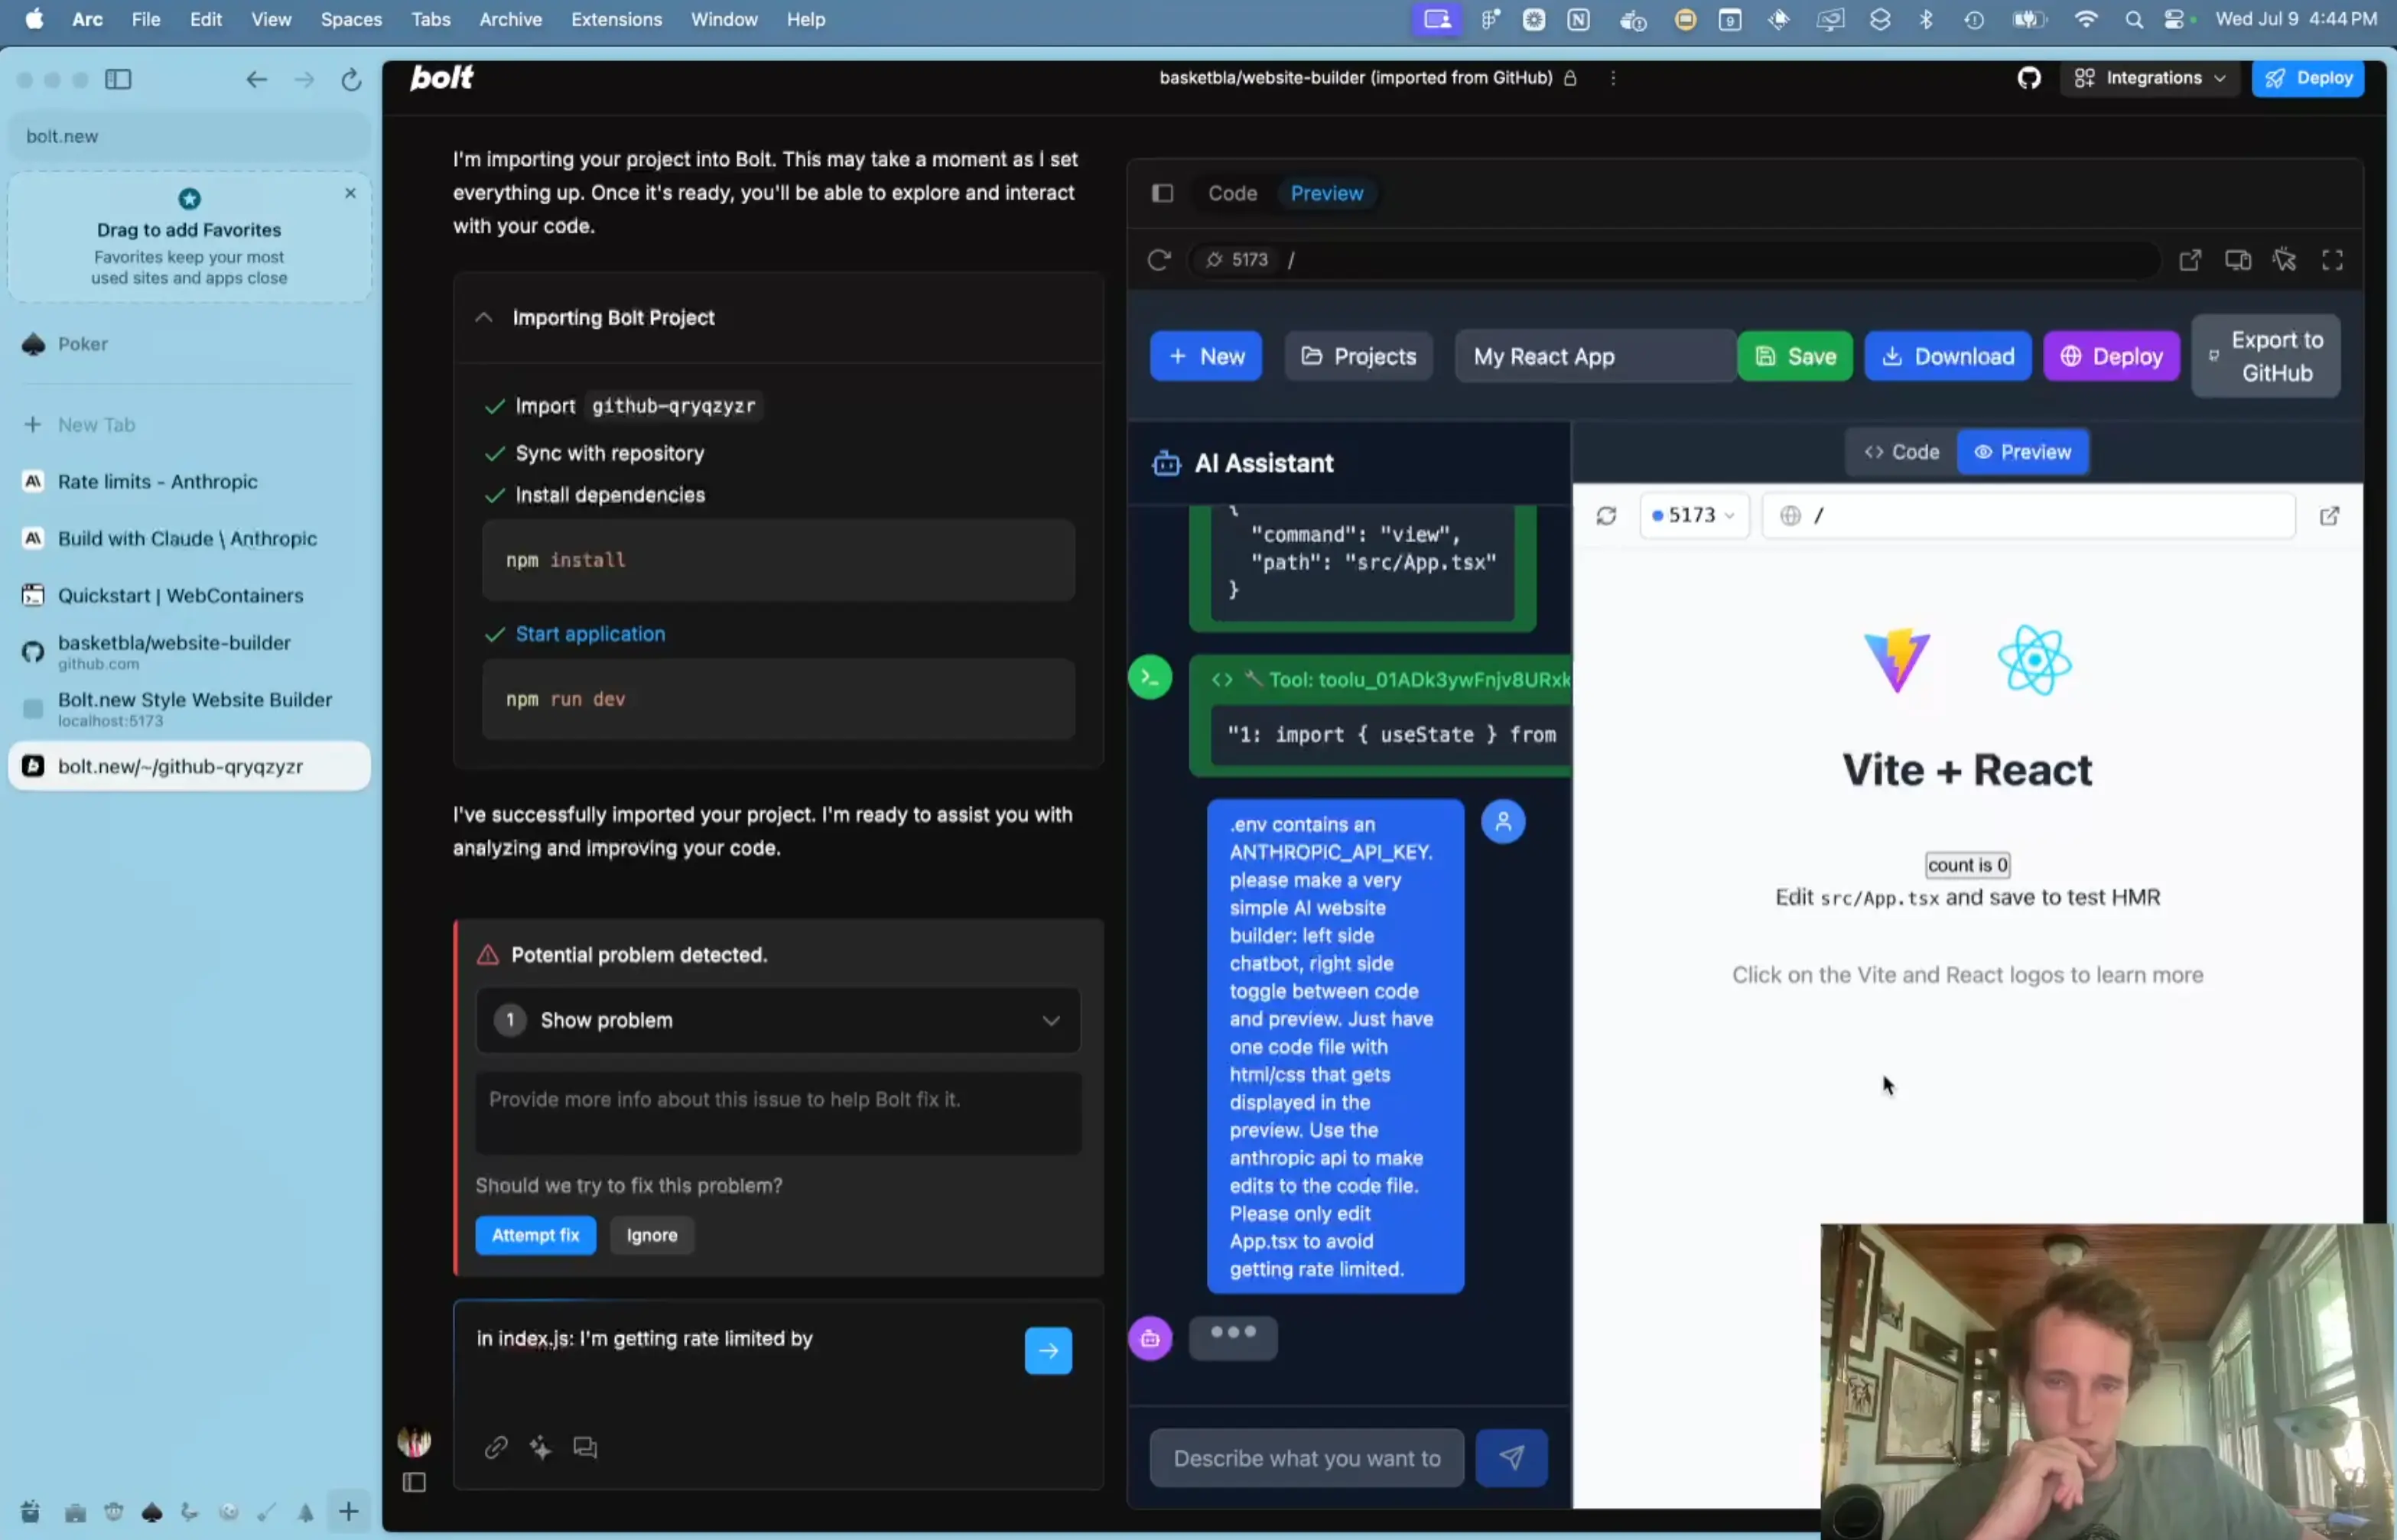Click the Wi-Fi status icon
This screenshot has width=2397, height=1540.
(2085, 19)
